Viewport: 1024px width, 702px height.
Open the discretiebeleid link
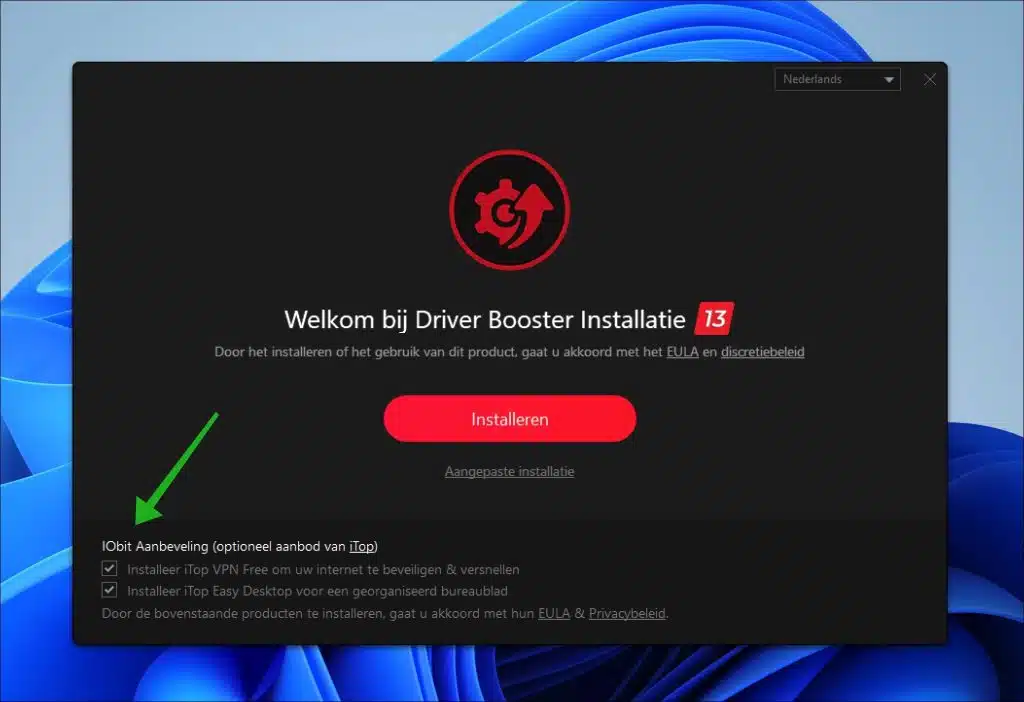tap(763, 352)
